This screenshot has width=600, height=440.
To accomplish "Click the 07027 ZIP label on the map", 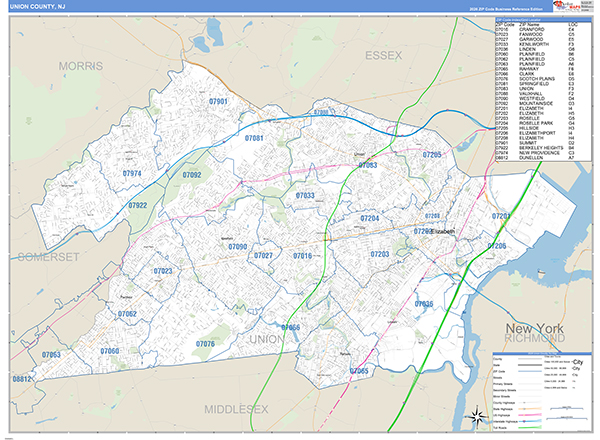I will click(263, 255).
